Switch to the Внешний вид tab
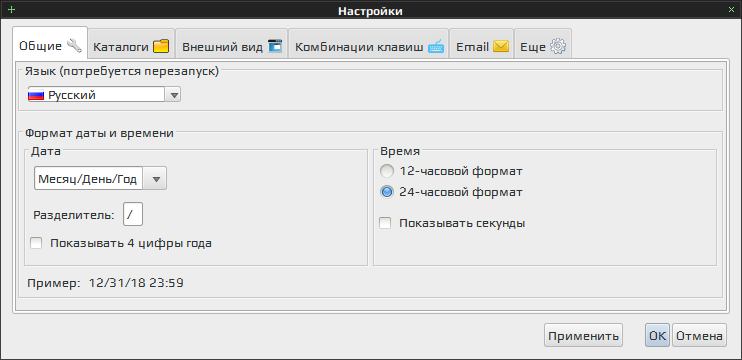The height and width of the screenshot is (360, 742). pos(232,46)
